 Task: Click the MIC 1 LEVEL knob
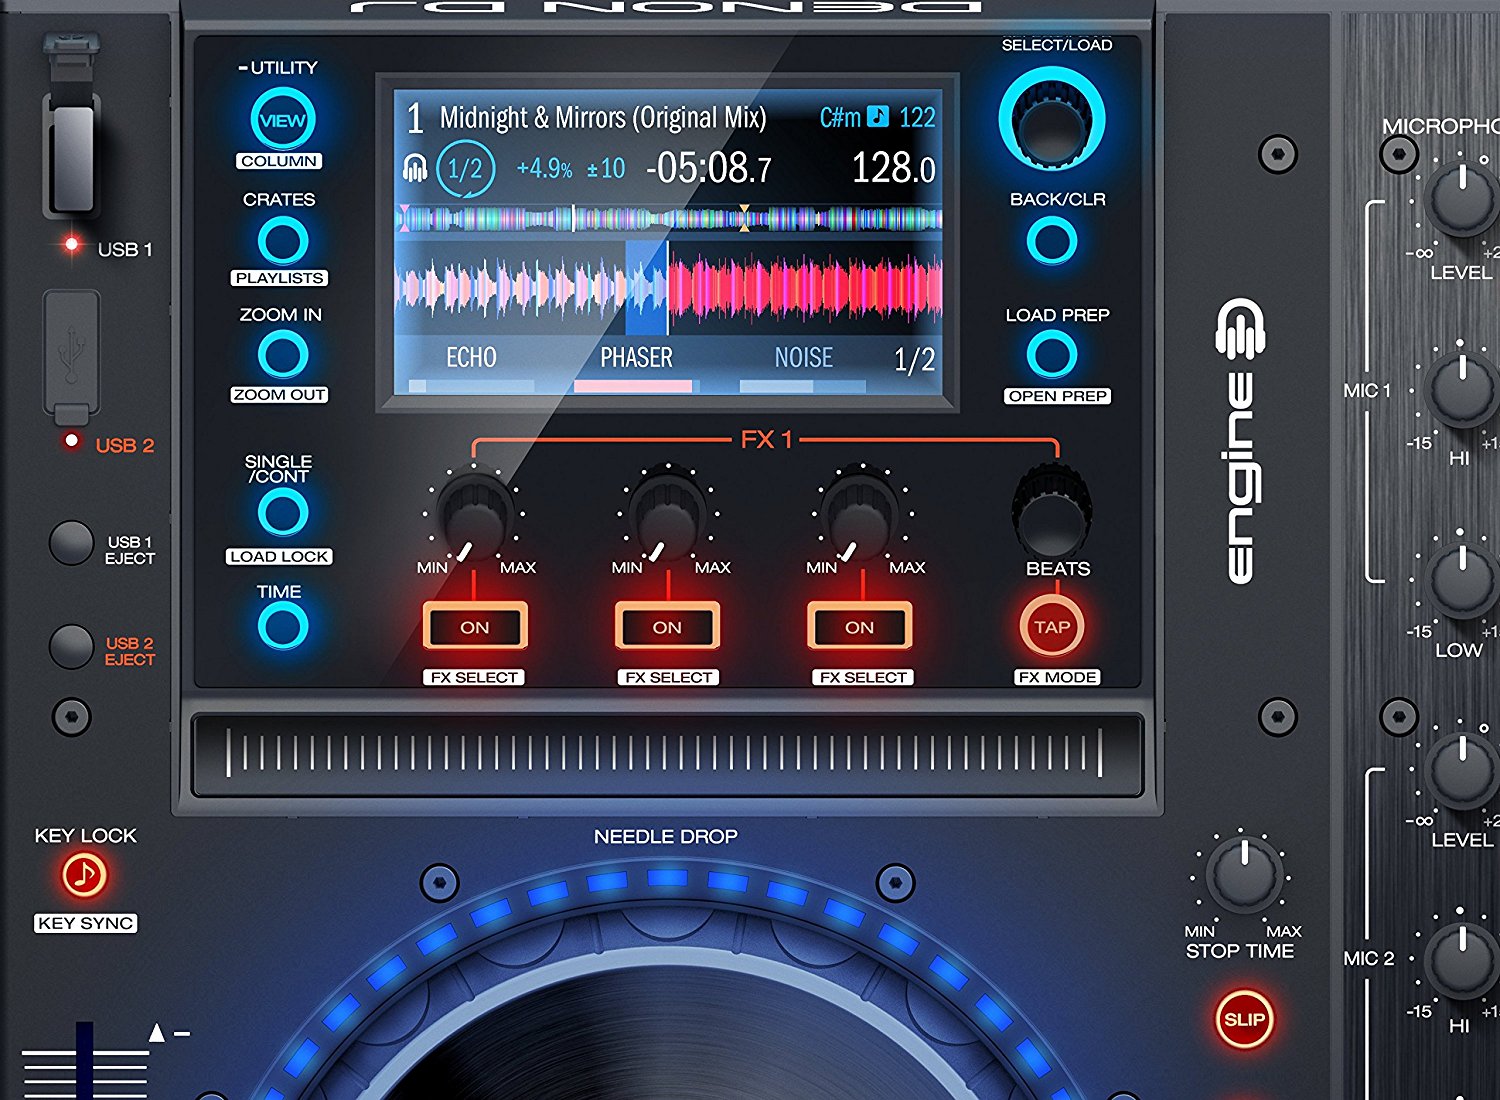coord(1462,199)
